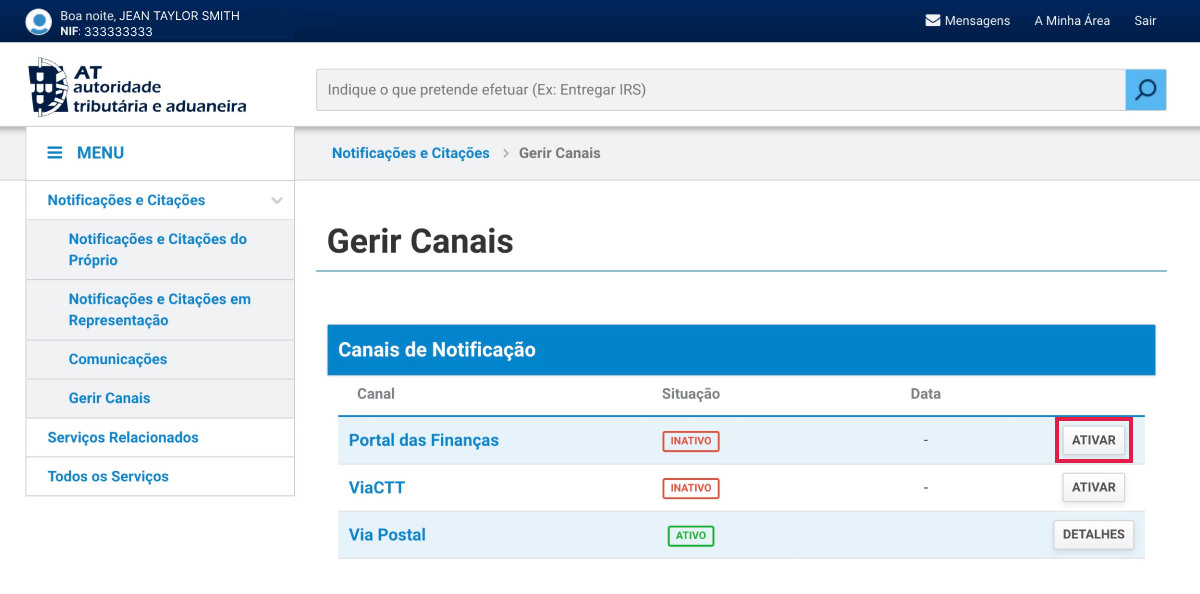The height and width of the screenshot is (594, 1200).
Task: Click Boa noite, JEAN TAYLOR SMITH greeting
Action: 150,16
